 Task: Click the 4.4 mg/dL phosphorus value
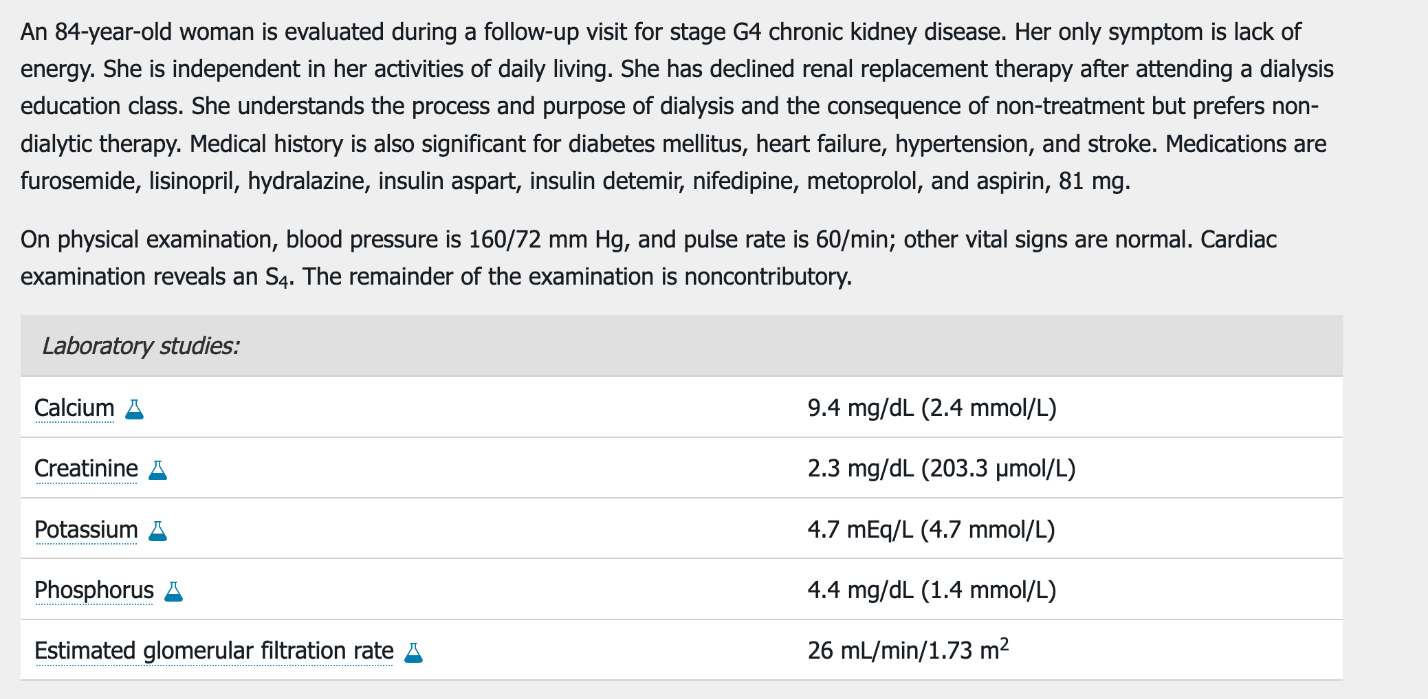(x=932, y=591)
